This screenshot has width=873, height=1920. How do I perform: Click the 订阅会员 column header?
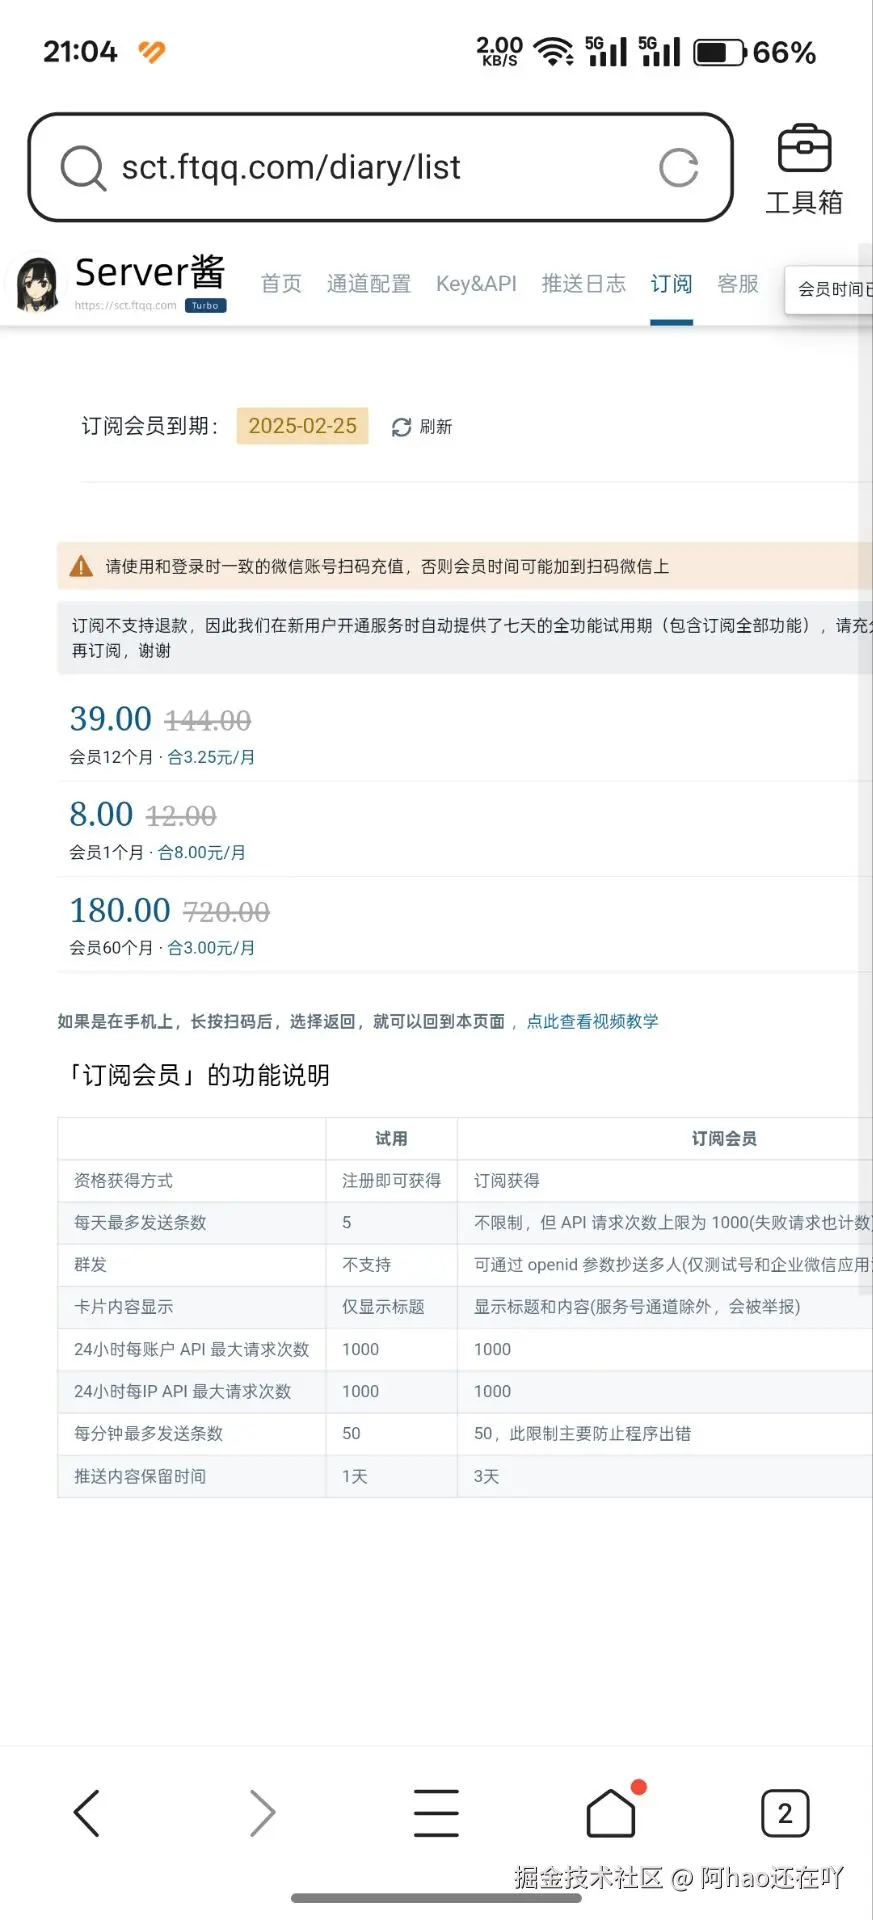[724, 1138]
